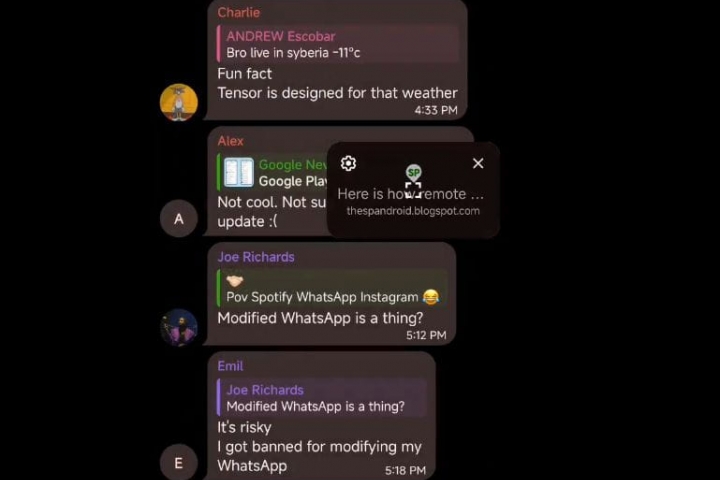Image resolution: width=720 pixels, height=480 pixels.
Task: Tap the Emil sender name
Action: [x=230, y=366]
